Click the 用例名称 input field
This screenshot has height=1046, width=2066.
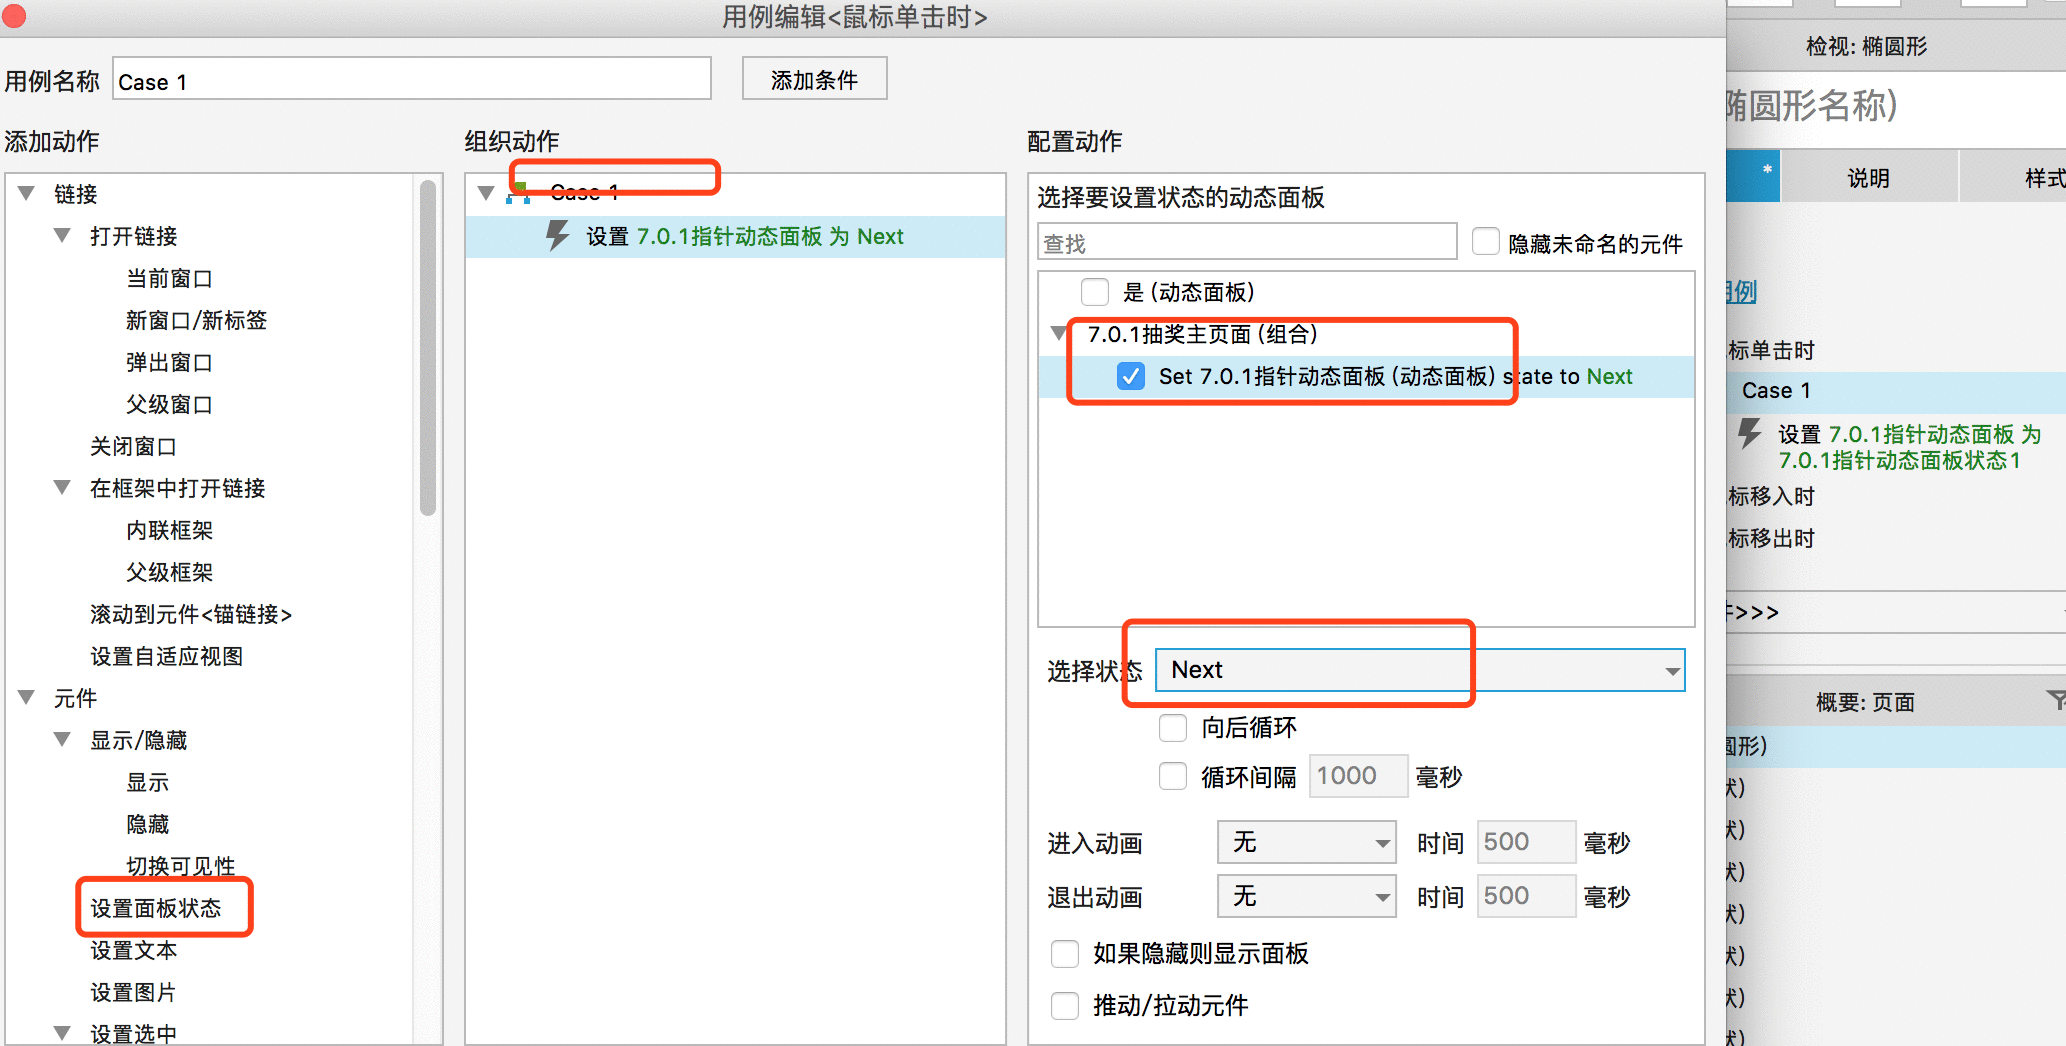412,79
